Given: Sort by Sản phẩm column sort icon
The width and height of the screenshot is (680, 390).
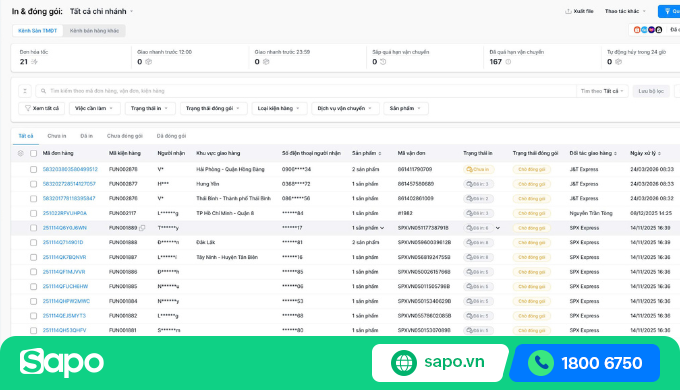Looking at the screenshot, I should tap(380, 154).
